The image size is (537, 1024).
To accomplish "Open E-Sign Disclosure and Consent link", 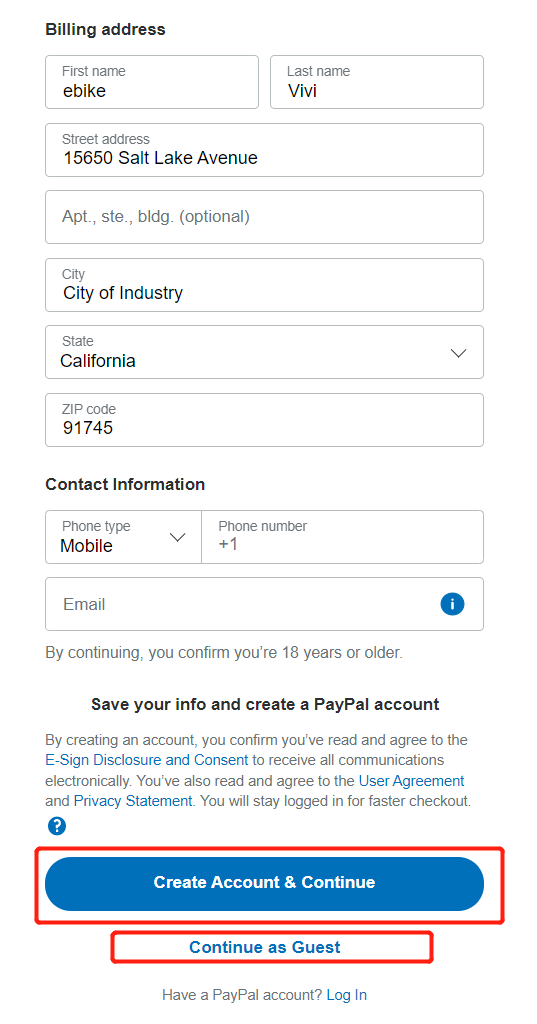I will click(x=147, y=761).
